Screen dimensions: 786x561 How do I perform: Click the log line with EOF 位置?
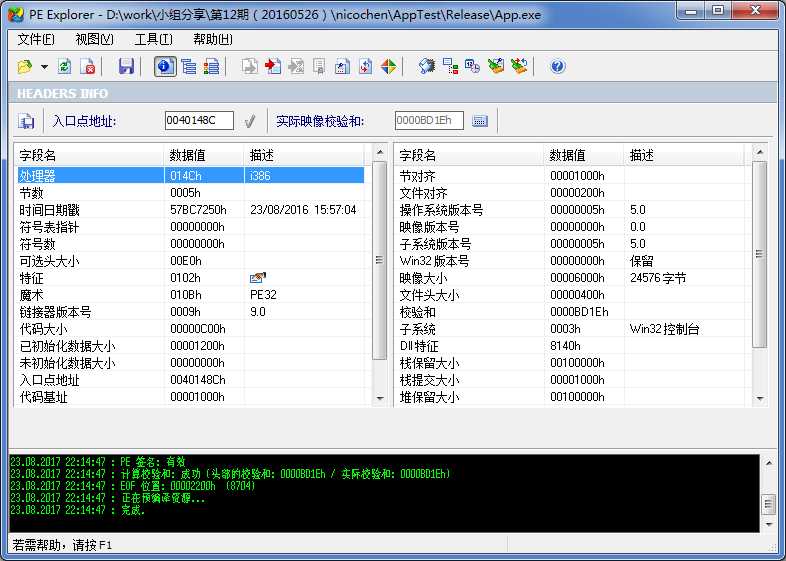[x=133, y=486]
